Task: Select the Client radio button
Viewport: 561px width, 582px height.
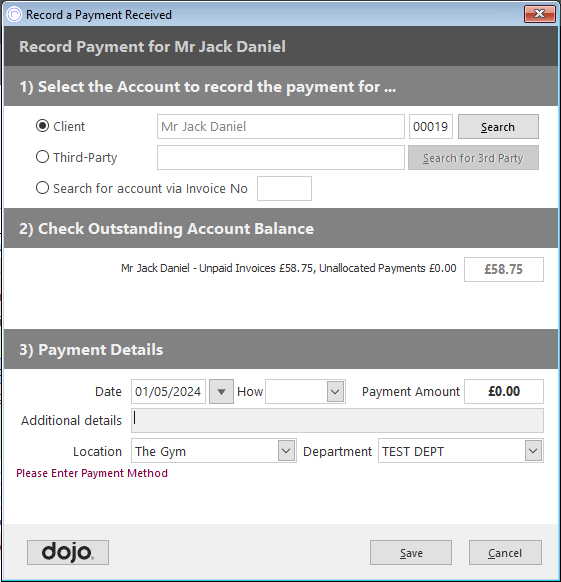Action: point(42,126)
